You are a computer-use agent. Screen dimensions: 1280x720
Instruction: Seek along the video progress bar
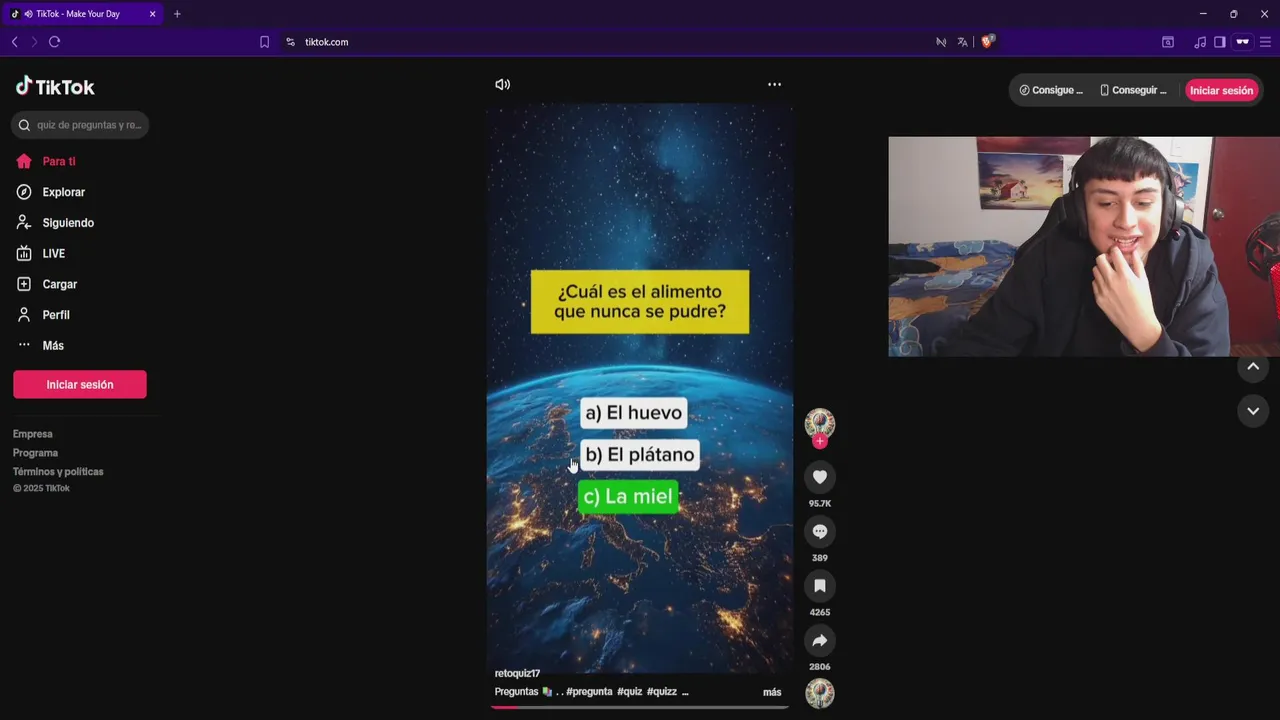point(640,707)
